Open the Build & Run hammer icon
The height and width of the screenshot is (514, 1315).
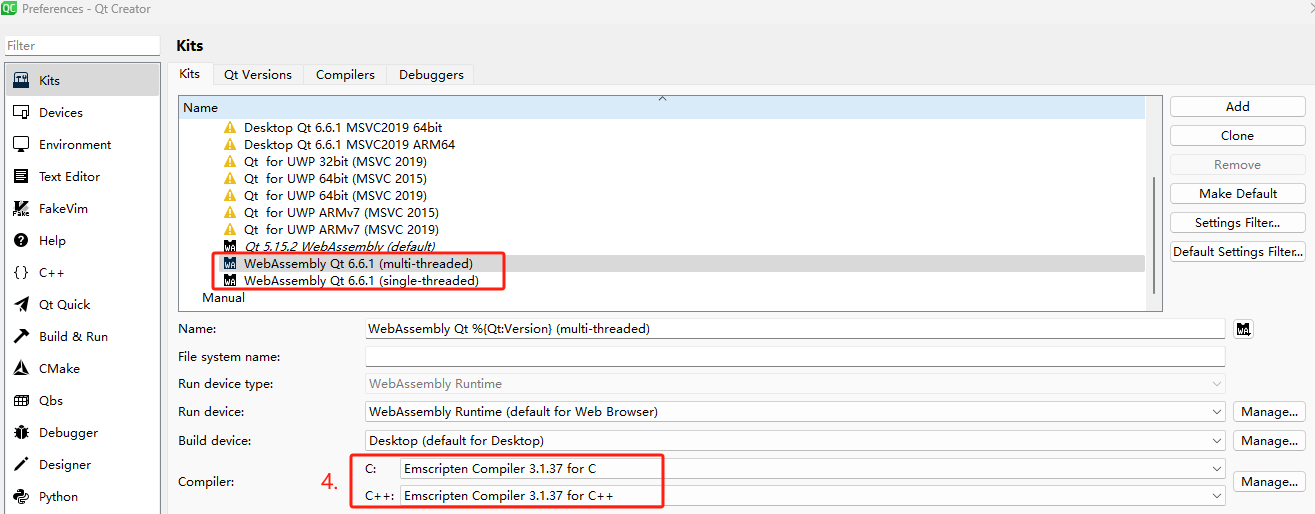click(x=21, y=336)
